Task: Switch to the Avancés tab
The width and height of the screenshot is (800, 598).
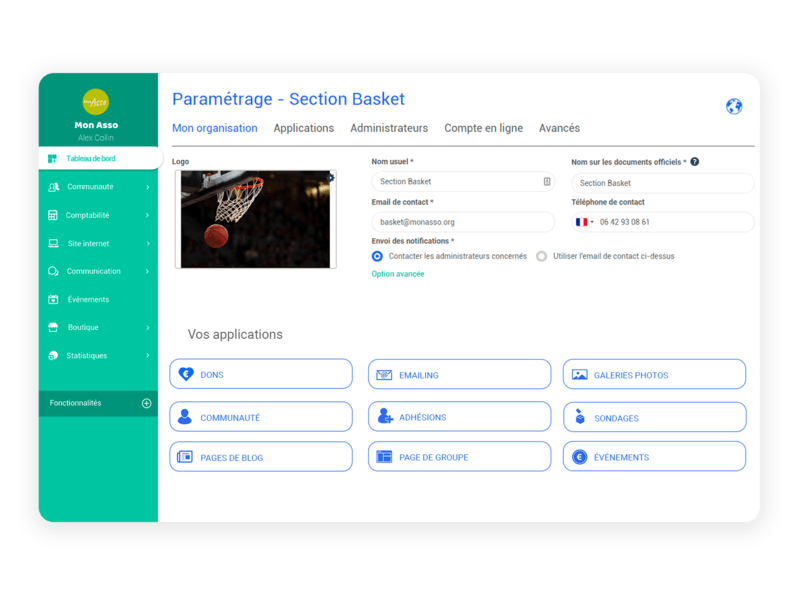Action: 559,128
